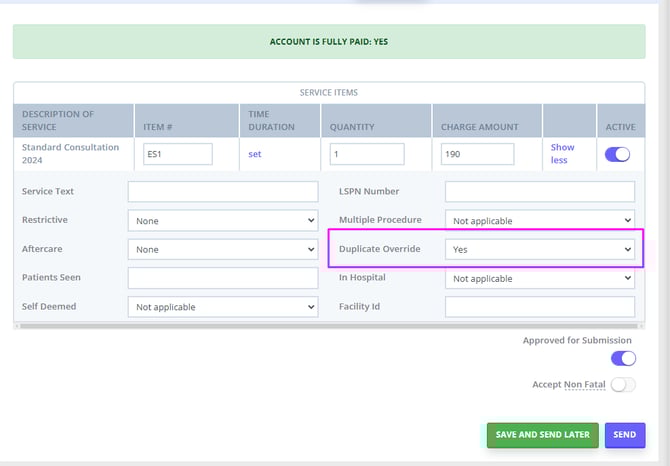
Task: Click the Show less link
Action: 562,153
